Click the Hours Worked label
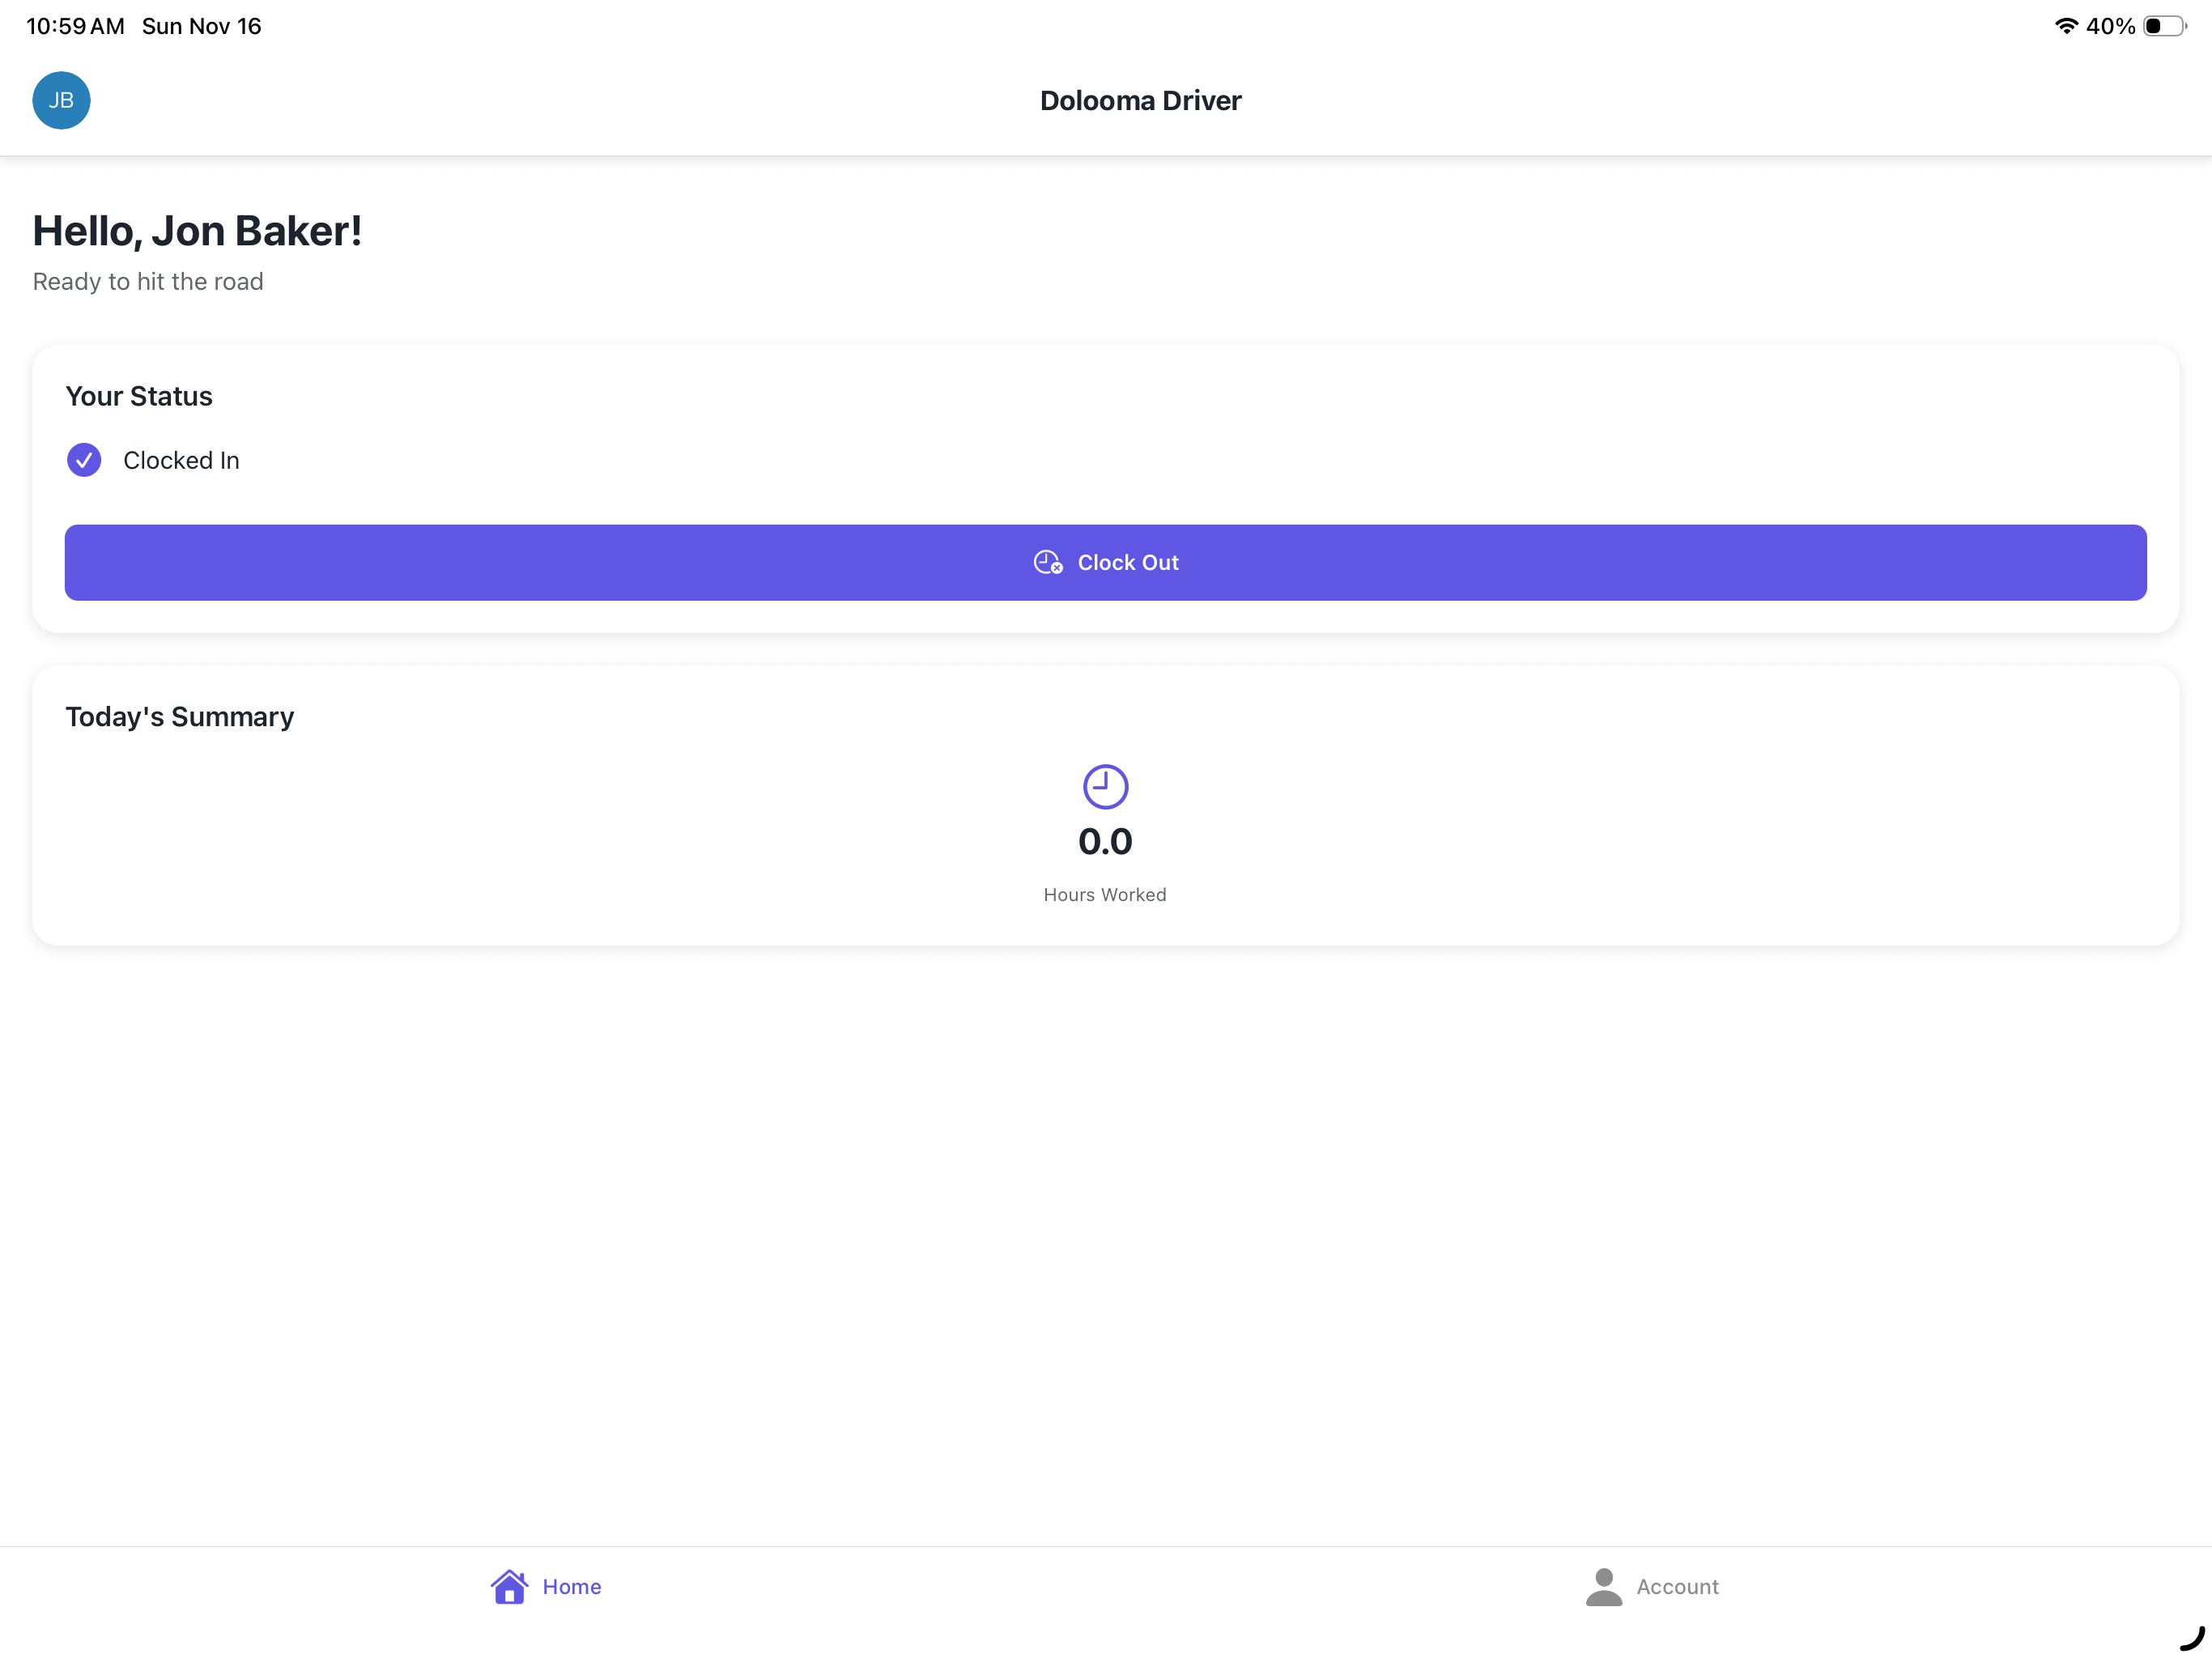Viewport: 2212px width, 1658px height. click(1105, 894)
